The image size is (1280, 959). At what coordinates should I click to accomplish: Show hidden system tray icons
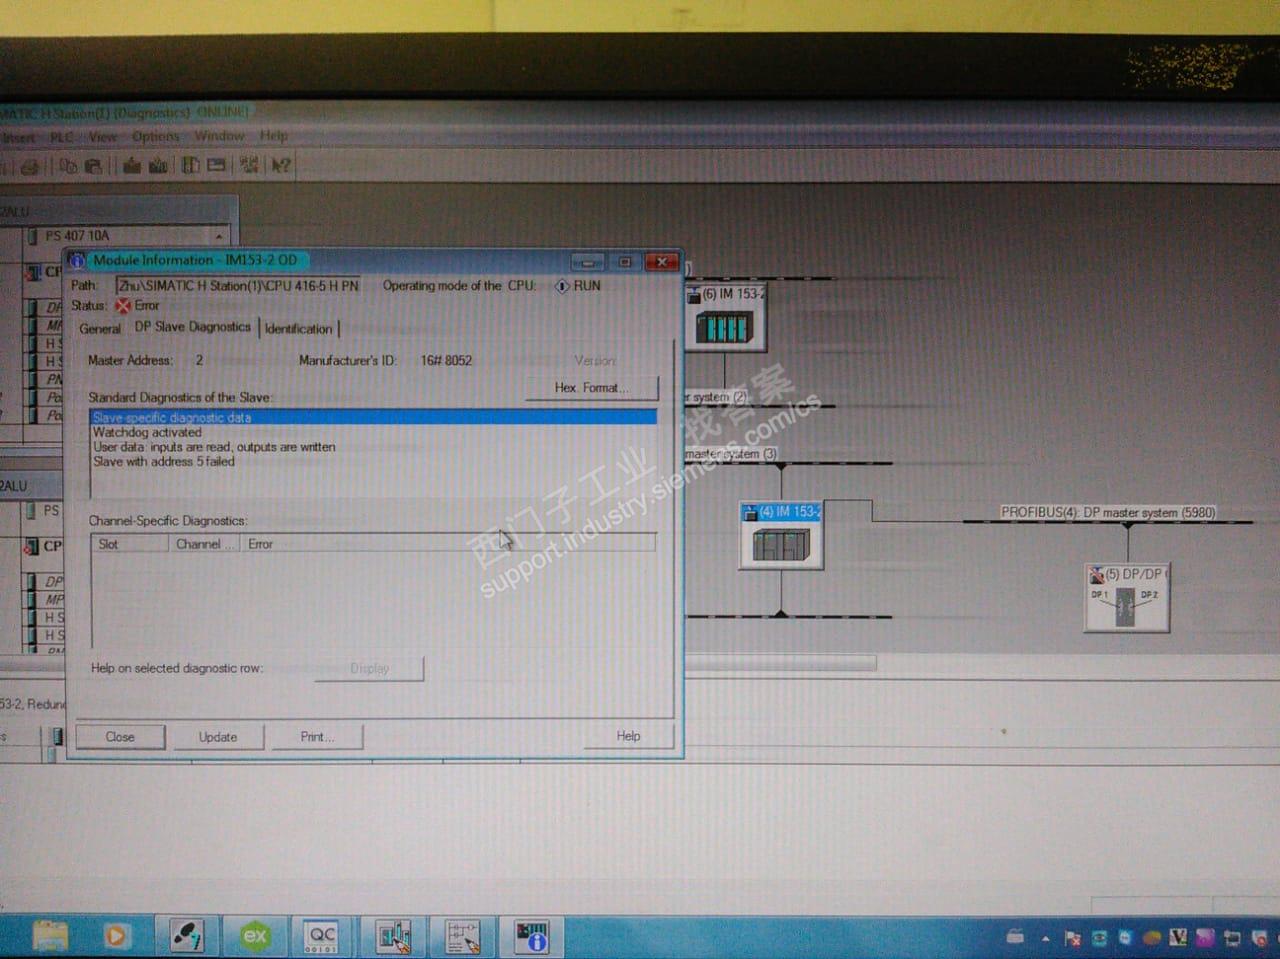1045,939
